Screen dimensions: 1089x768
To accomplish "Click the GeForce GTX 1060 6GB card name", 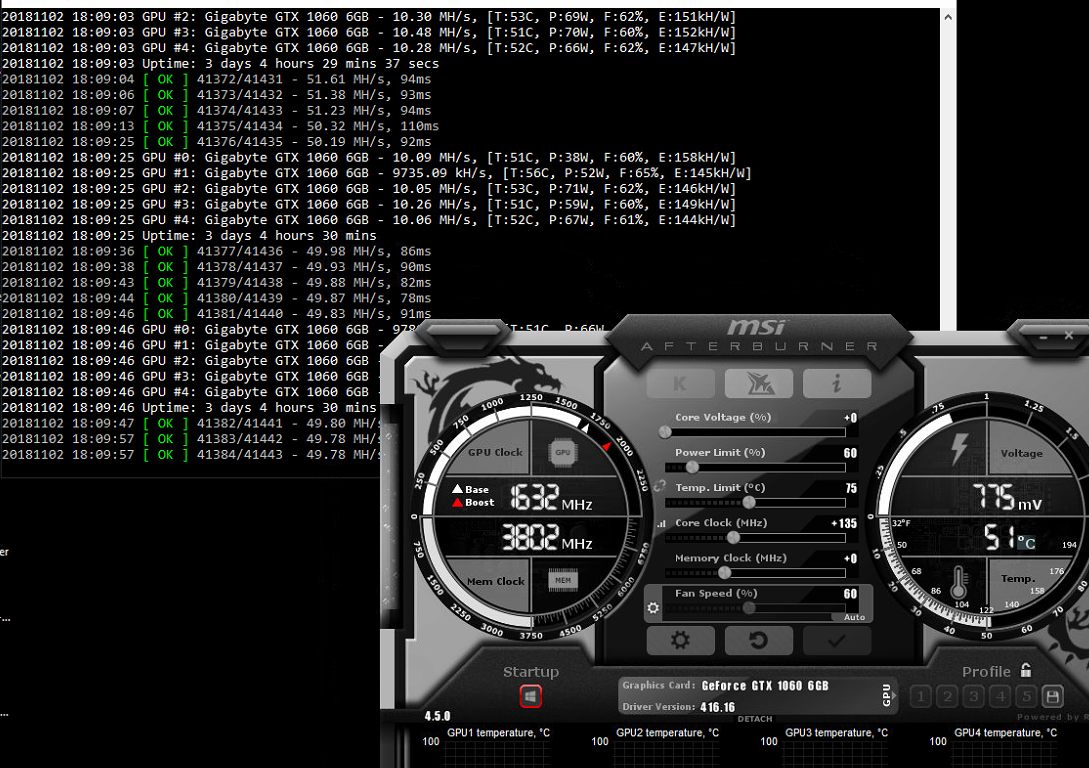I will pyautogui.click(x=765, y=685).
